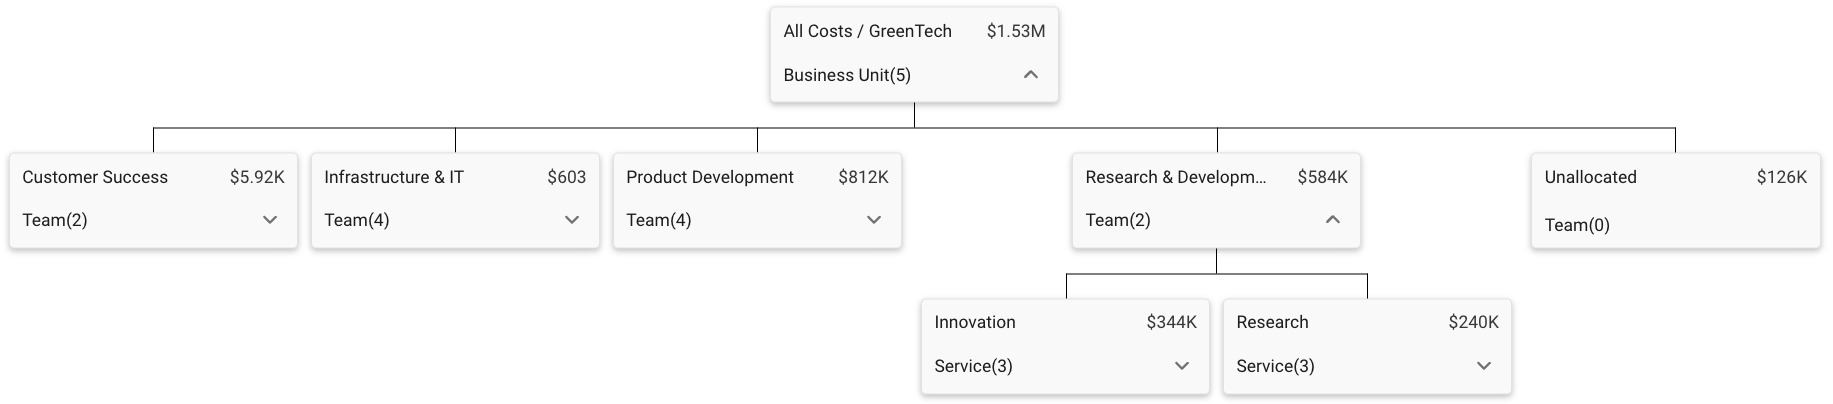The image size is (1833, 404).
Task: Select the All Costs / GreenTech title
Action: coord(867,31)
